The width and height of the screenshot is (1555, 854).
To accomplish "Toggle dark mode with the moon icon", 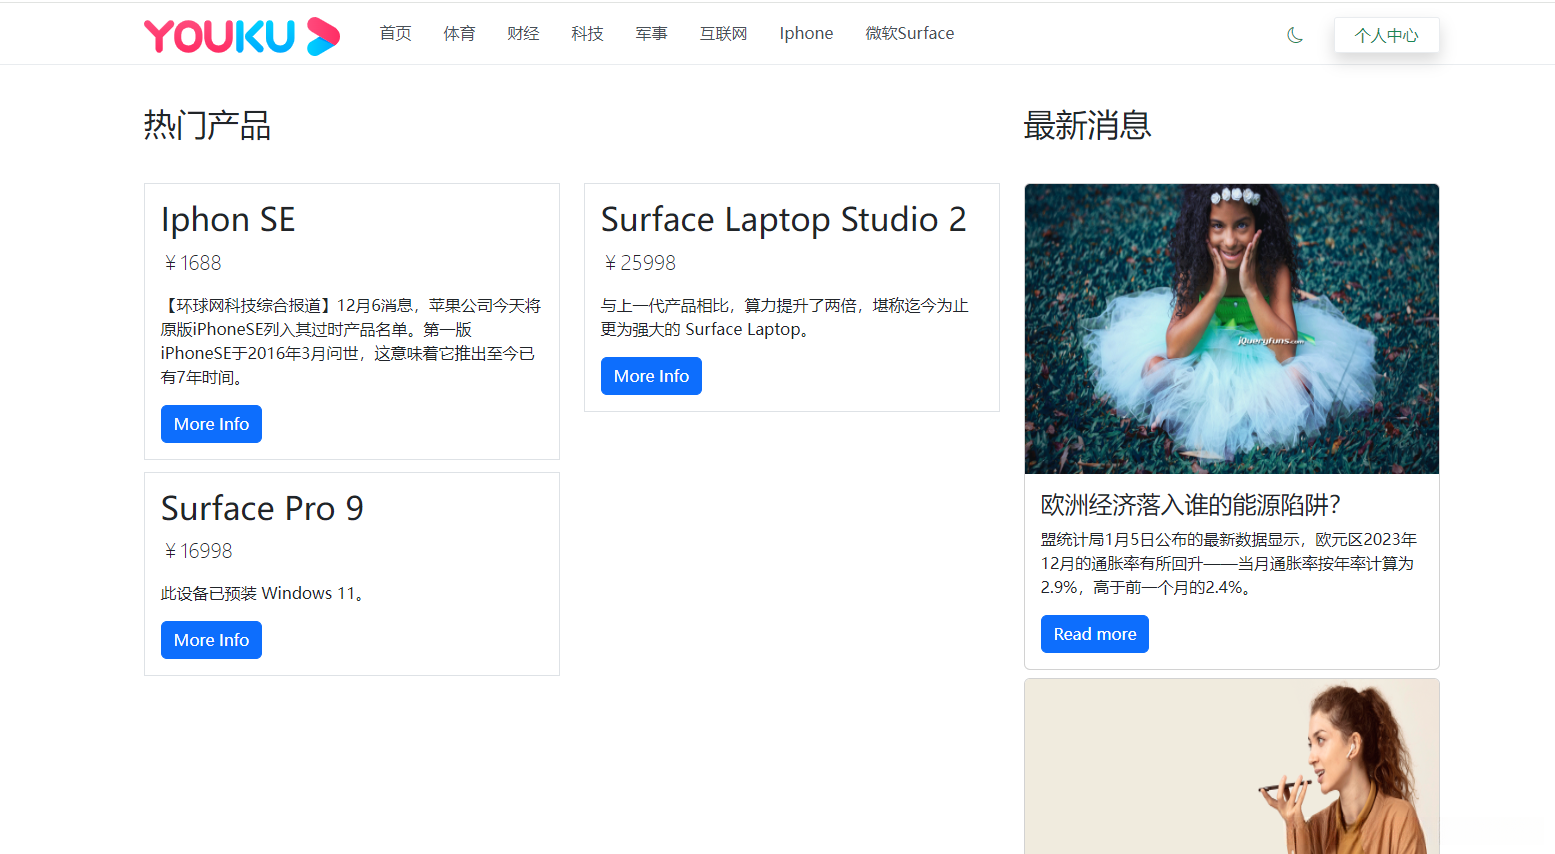I will [x=1295, y=35].
